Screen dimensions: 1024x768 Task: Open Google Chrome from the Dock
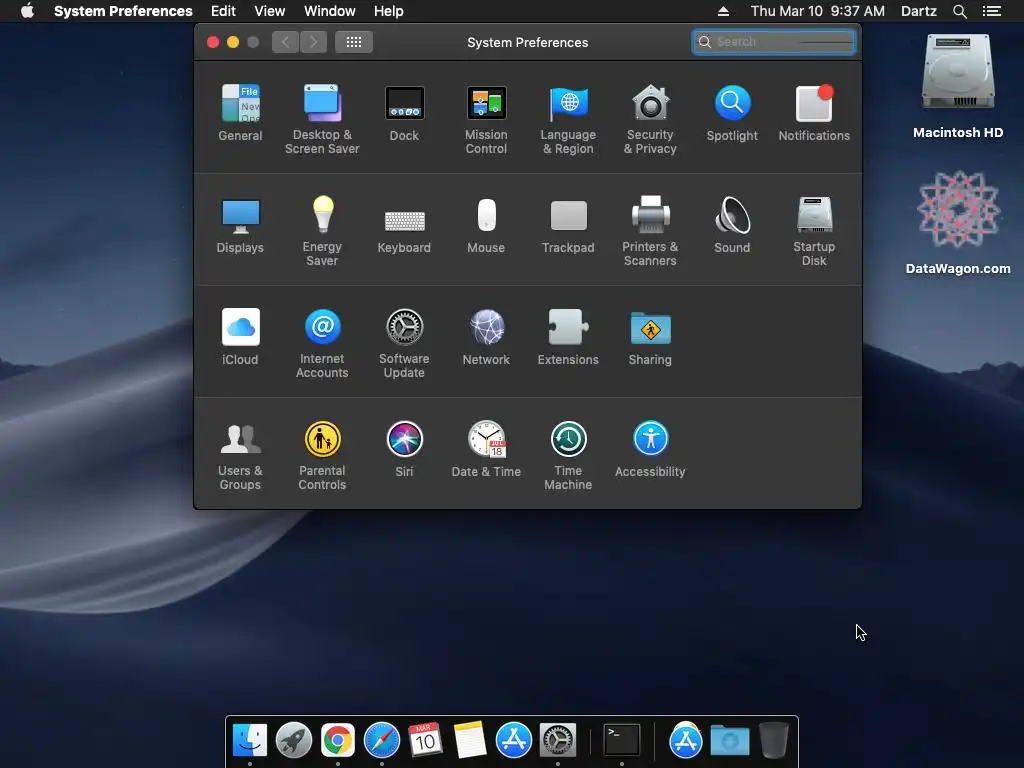[338, 740]
